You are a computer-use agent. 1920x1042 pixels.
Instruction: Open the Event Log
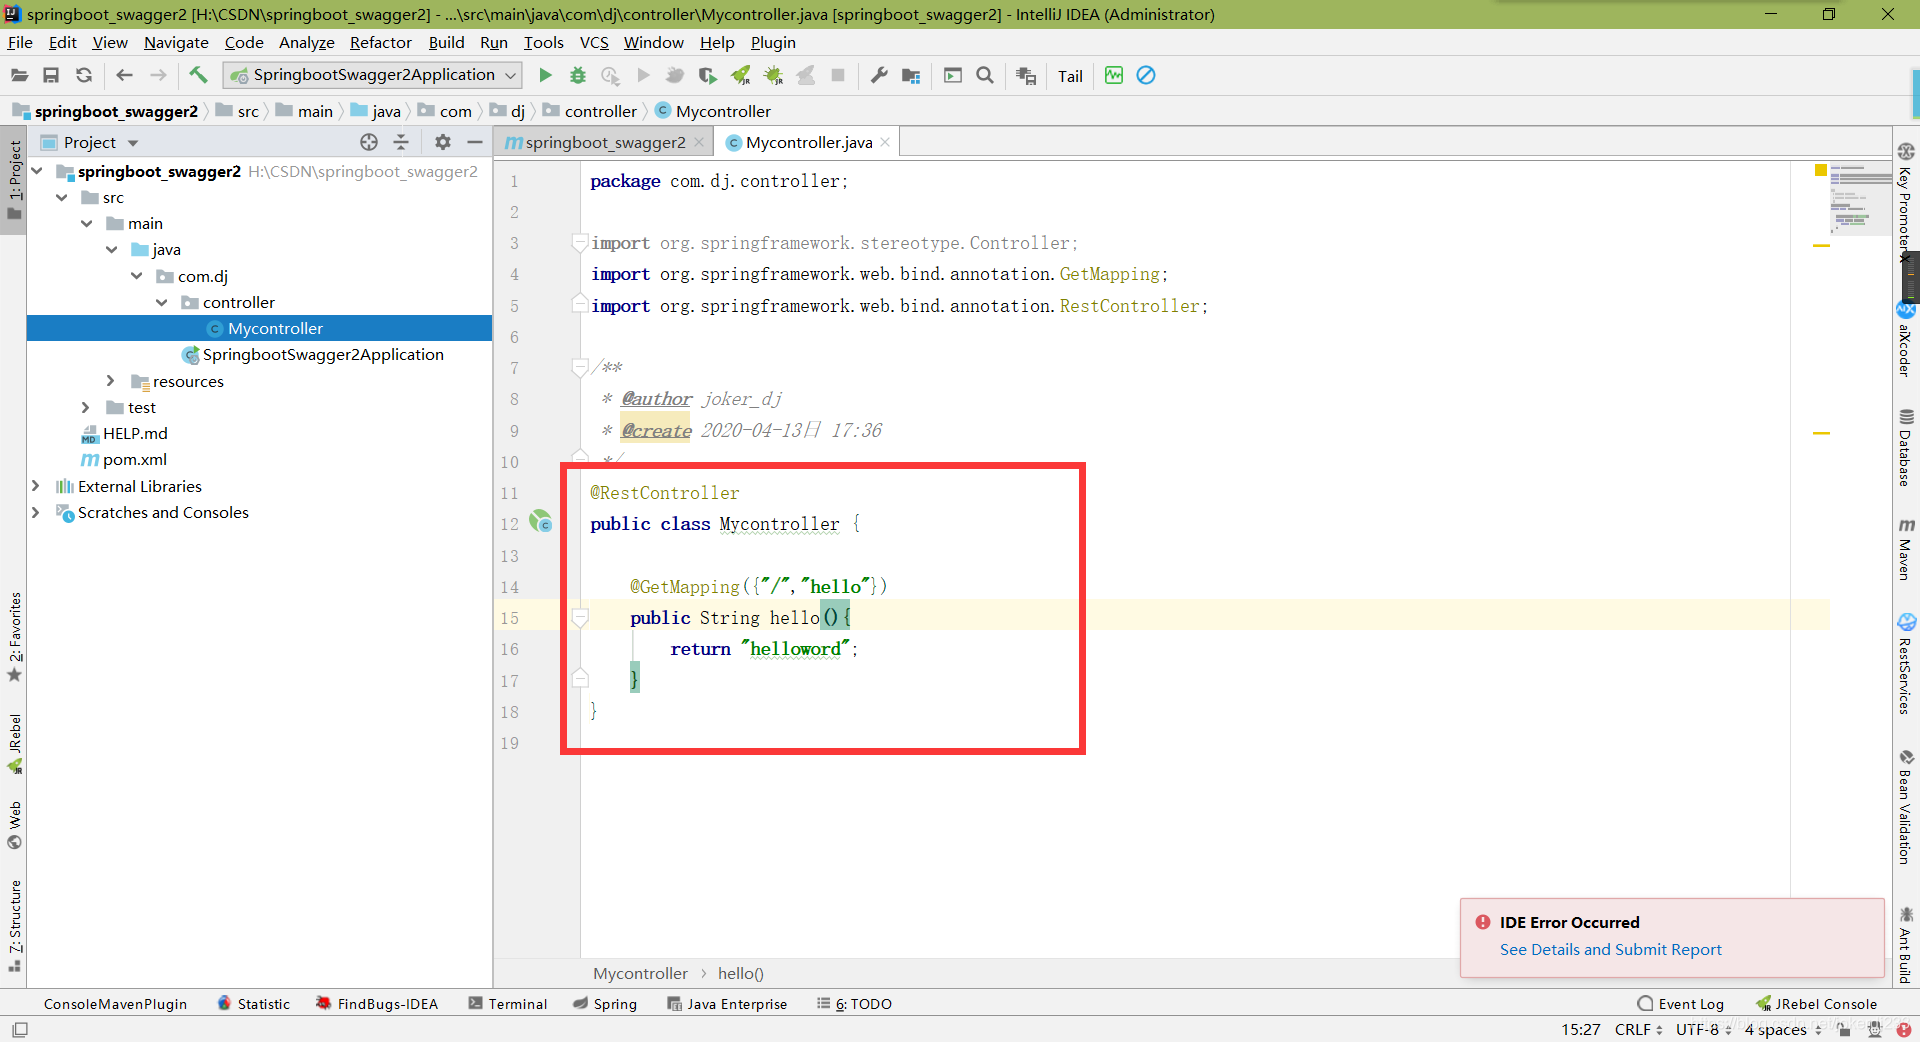coord(1681,1004)
